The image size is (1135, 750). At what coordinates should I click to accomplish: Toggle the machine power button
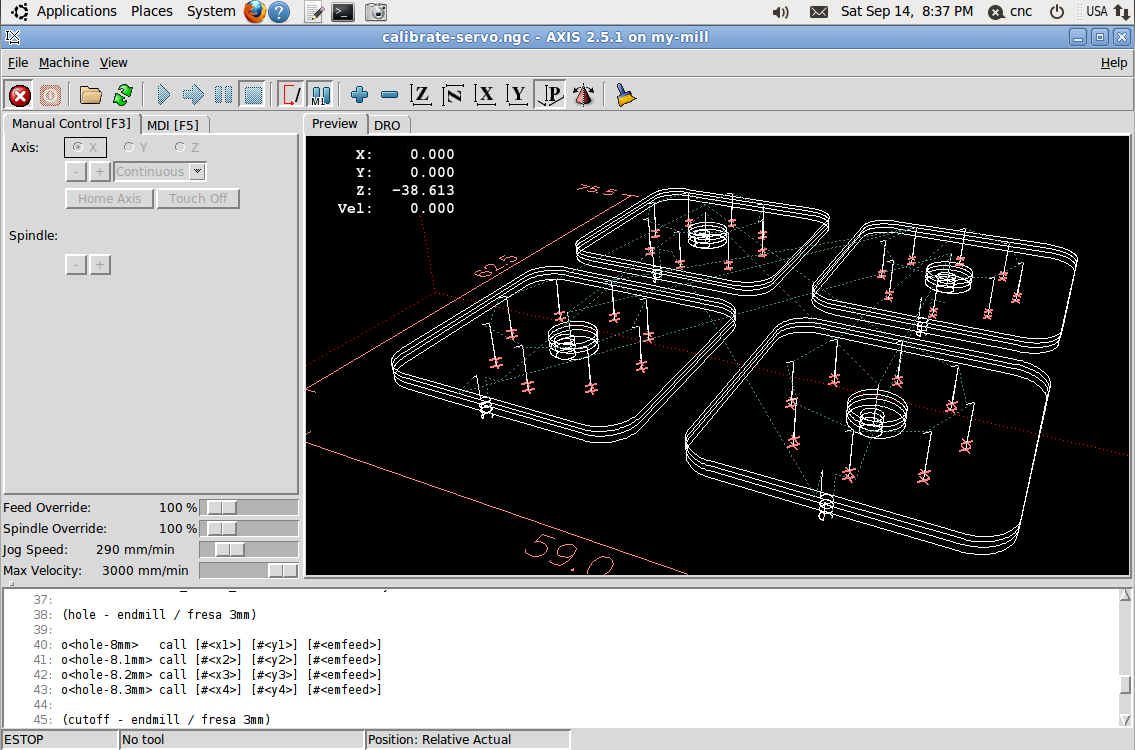click(x=50, y=95)
